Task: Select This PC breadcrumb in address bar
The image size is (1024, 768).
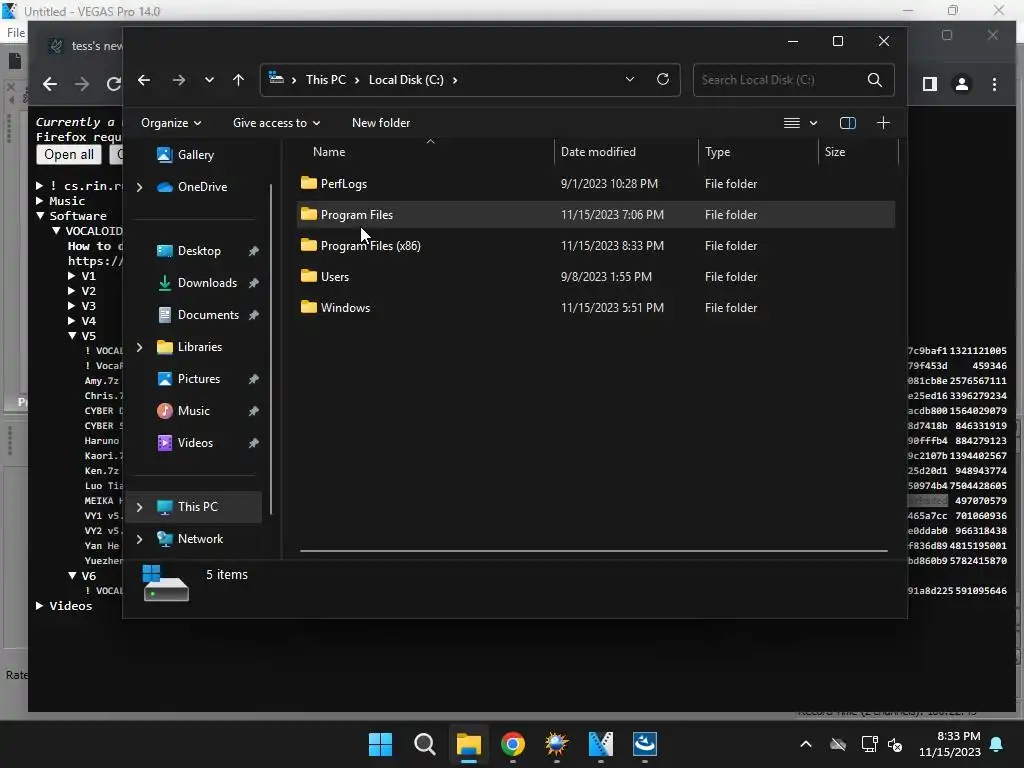Action: click(x=326, y=80)
